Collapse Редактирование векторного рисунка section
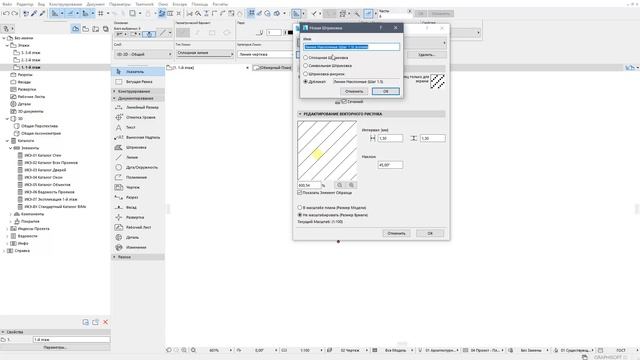Viewport: 640px width, 360px height. [300, 114]
